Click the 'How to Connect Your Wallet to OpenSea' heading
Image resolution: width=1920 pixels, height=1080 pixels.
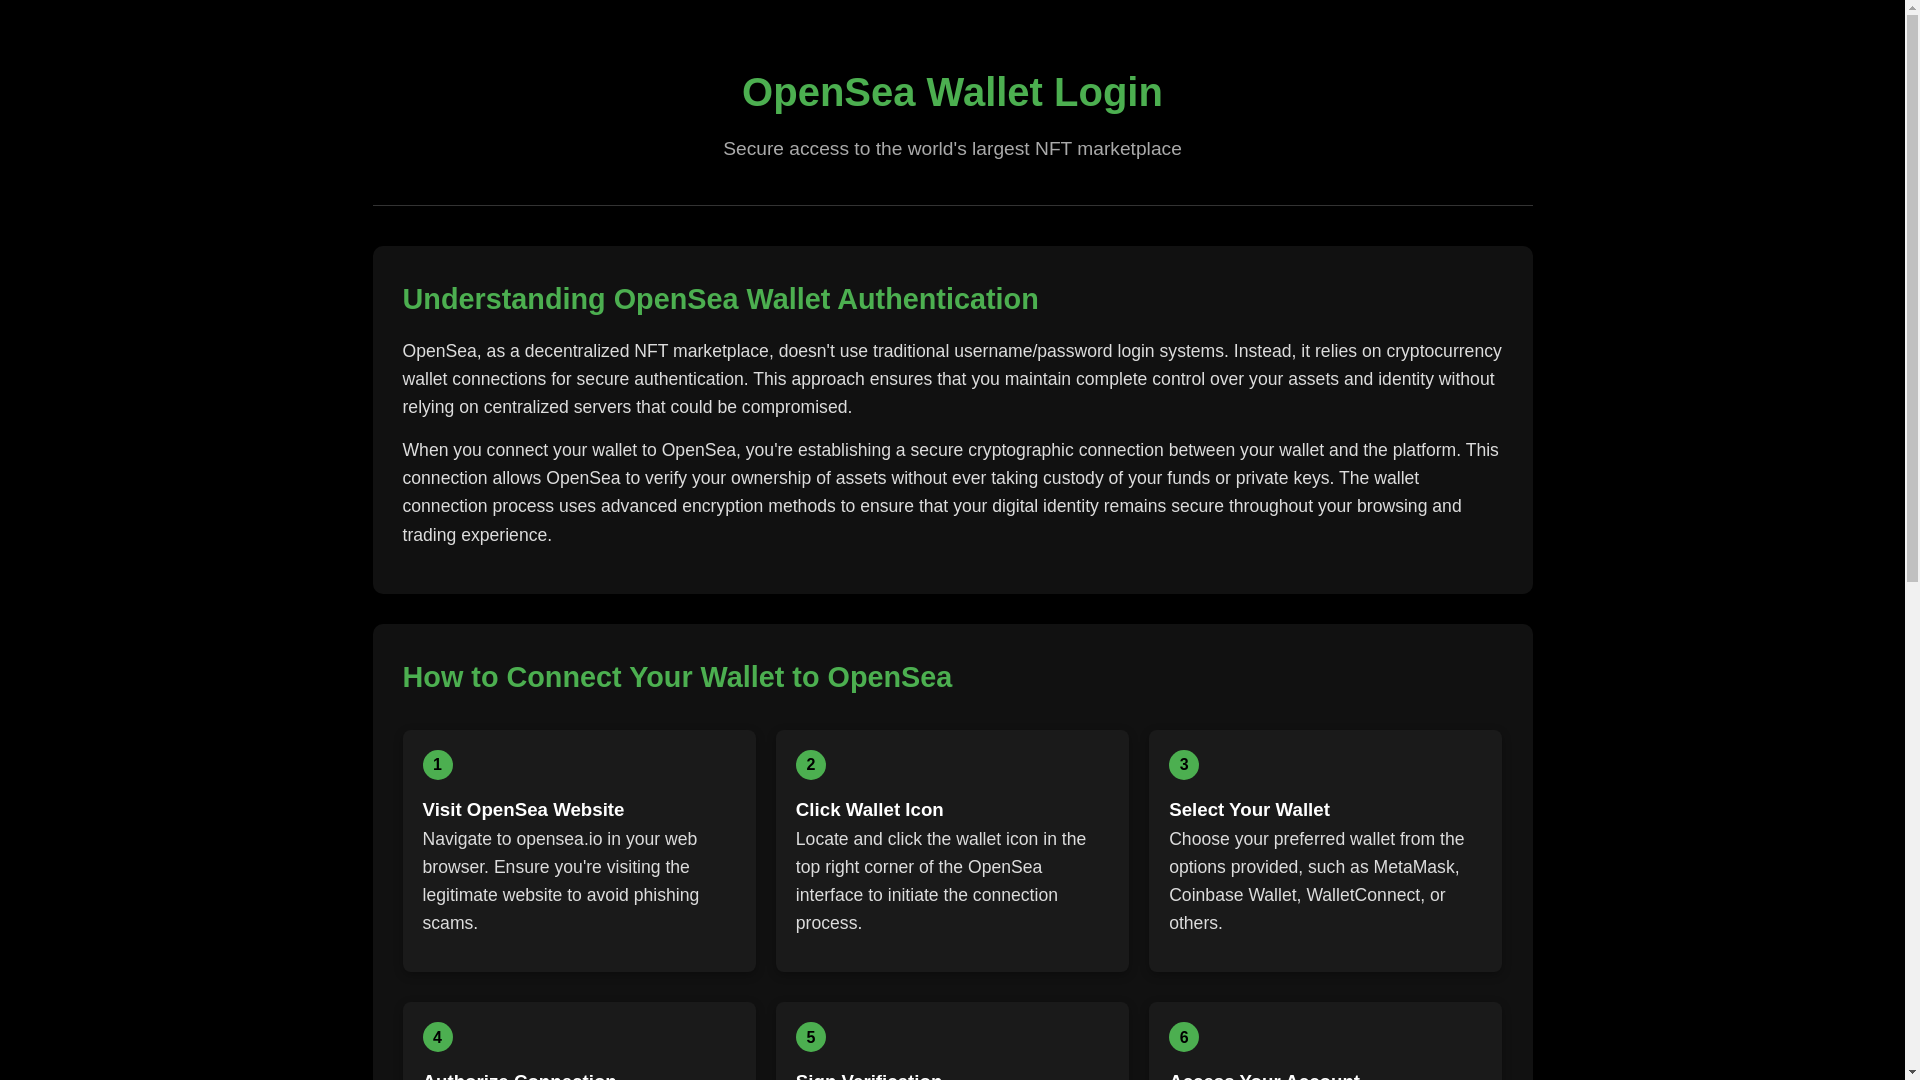[x=677, y=677]
